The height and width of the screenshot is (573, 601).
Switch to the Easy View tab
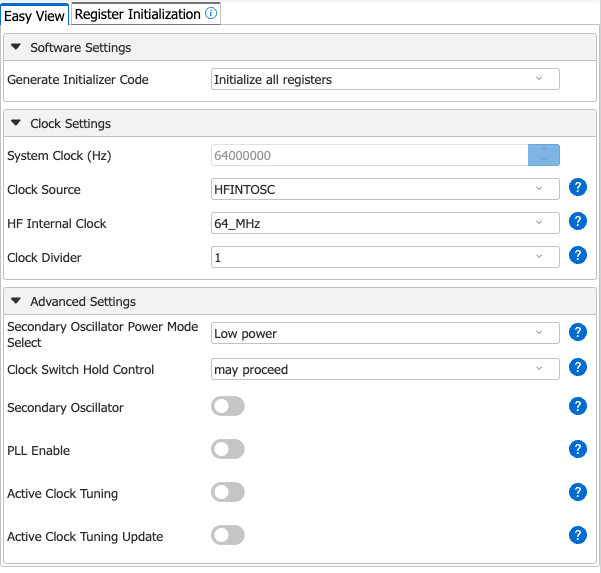pyautogui.click(x=35, y=15)
